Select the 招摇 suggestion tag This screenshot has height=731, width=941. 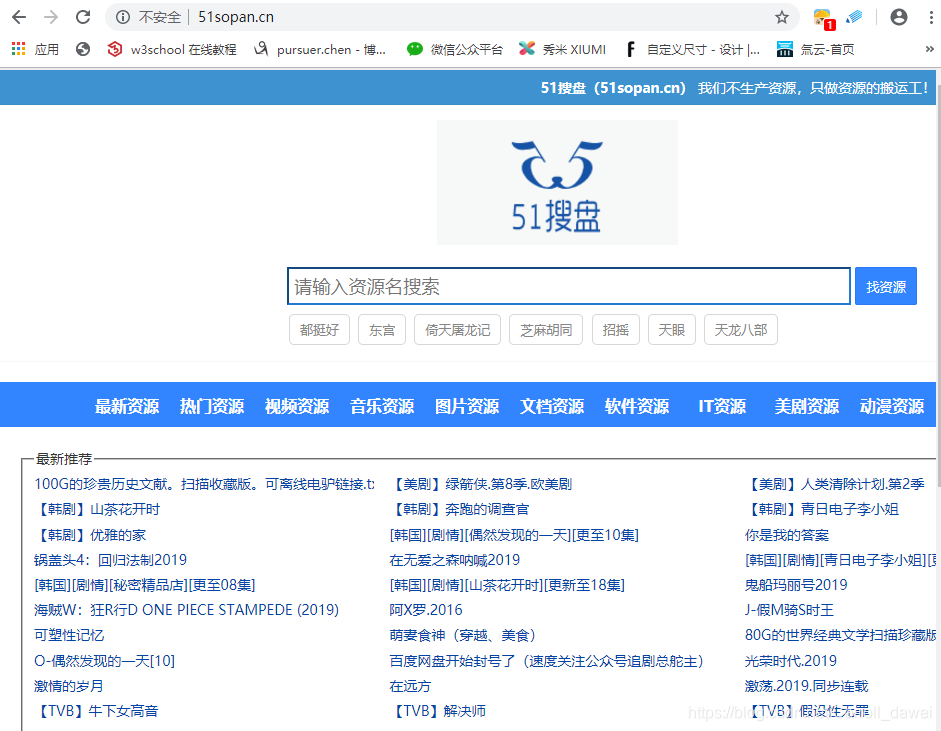coord(616,329)
